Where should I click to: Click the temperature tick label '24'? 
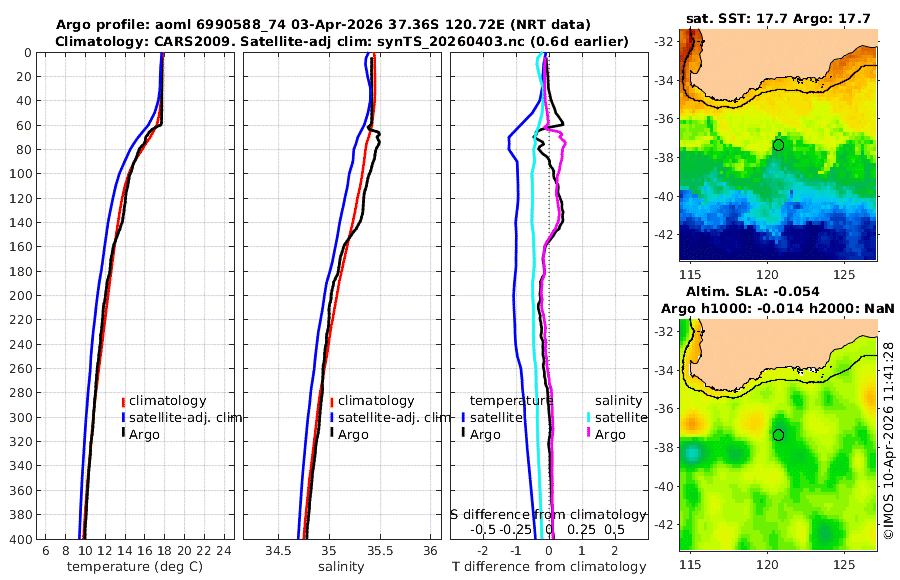pos(223,551)
